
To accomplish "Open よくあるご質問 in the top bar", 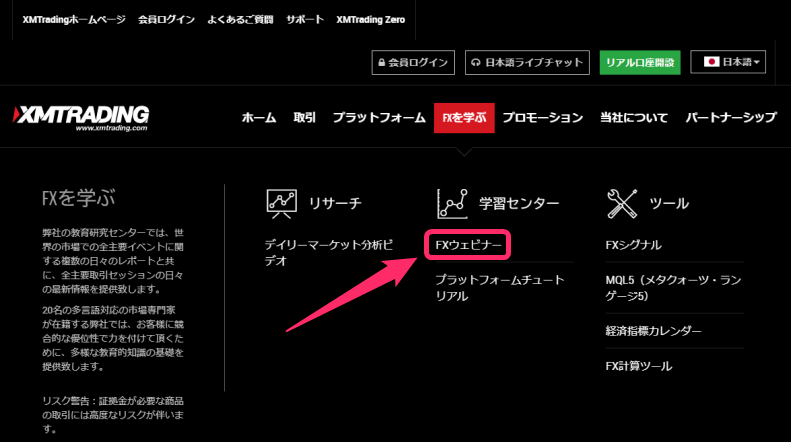I will 240,20.
